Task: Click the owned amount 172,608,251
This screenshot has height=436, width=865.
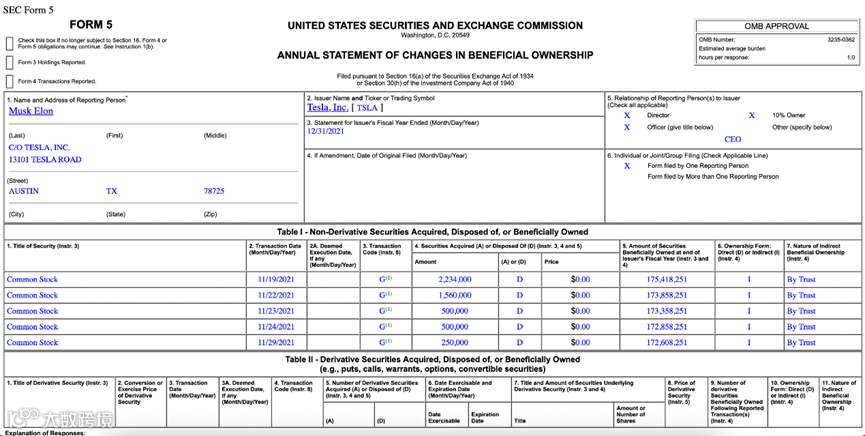Action: [666, 343]
